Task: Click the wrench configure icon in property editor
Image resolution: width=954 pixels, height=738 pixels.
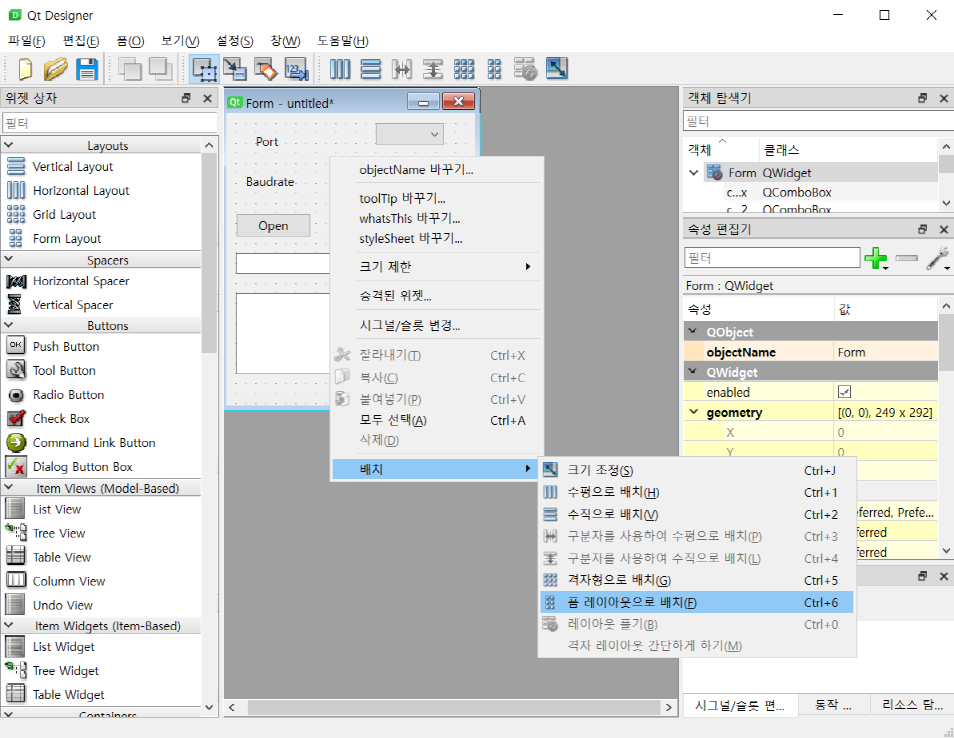Action: [938, 258]
